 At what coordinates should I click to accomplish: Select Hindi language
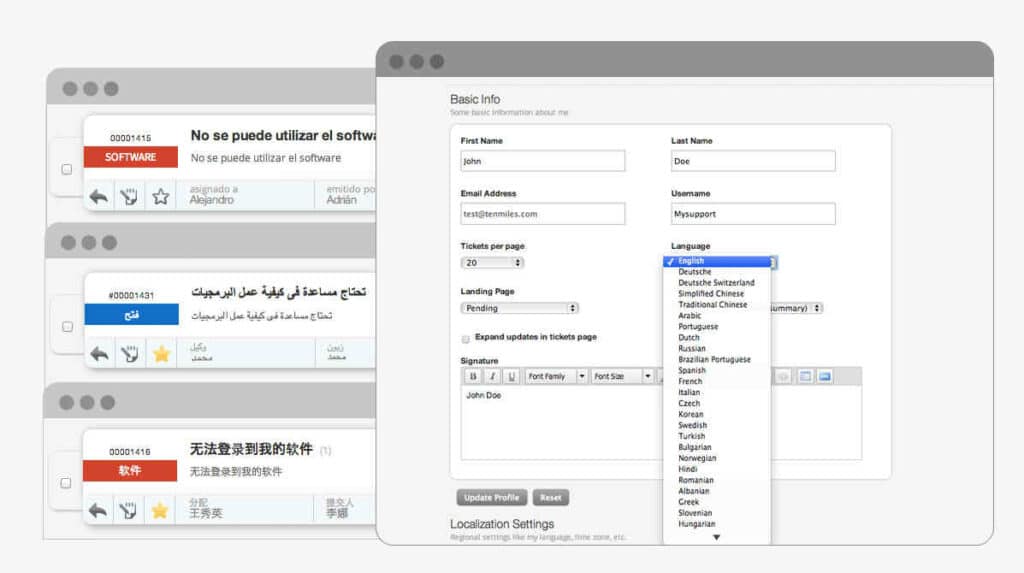[x=717, y=469]
